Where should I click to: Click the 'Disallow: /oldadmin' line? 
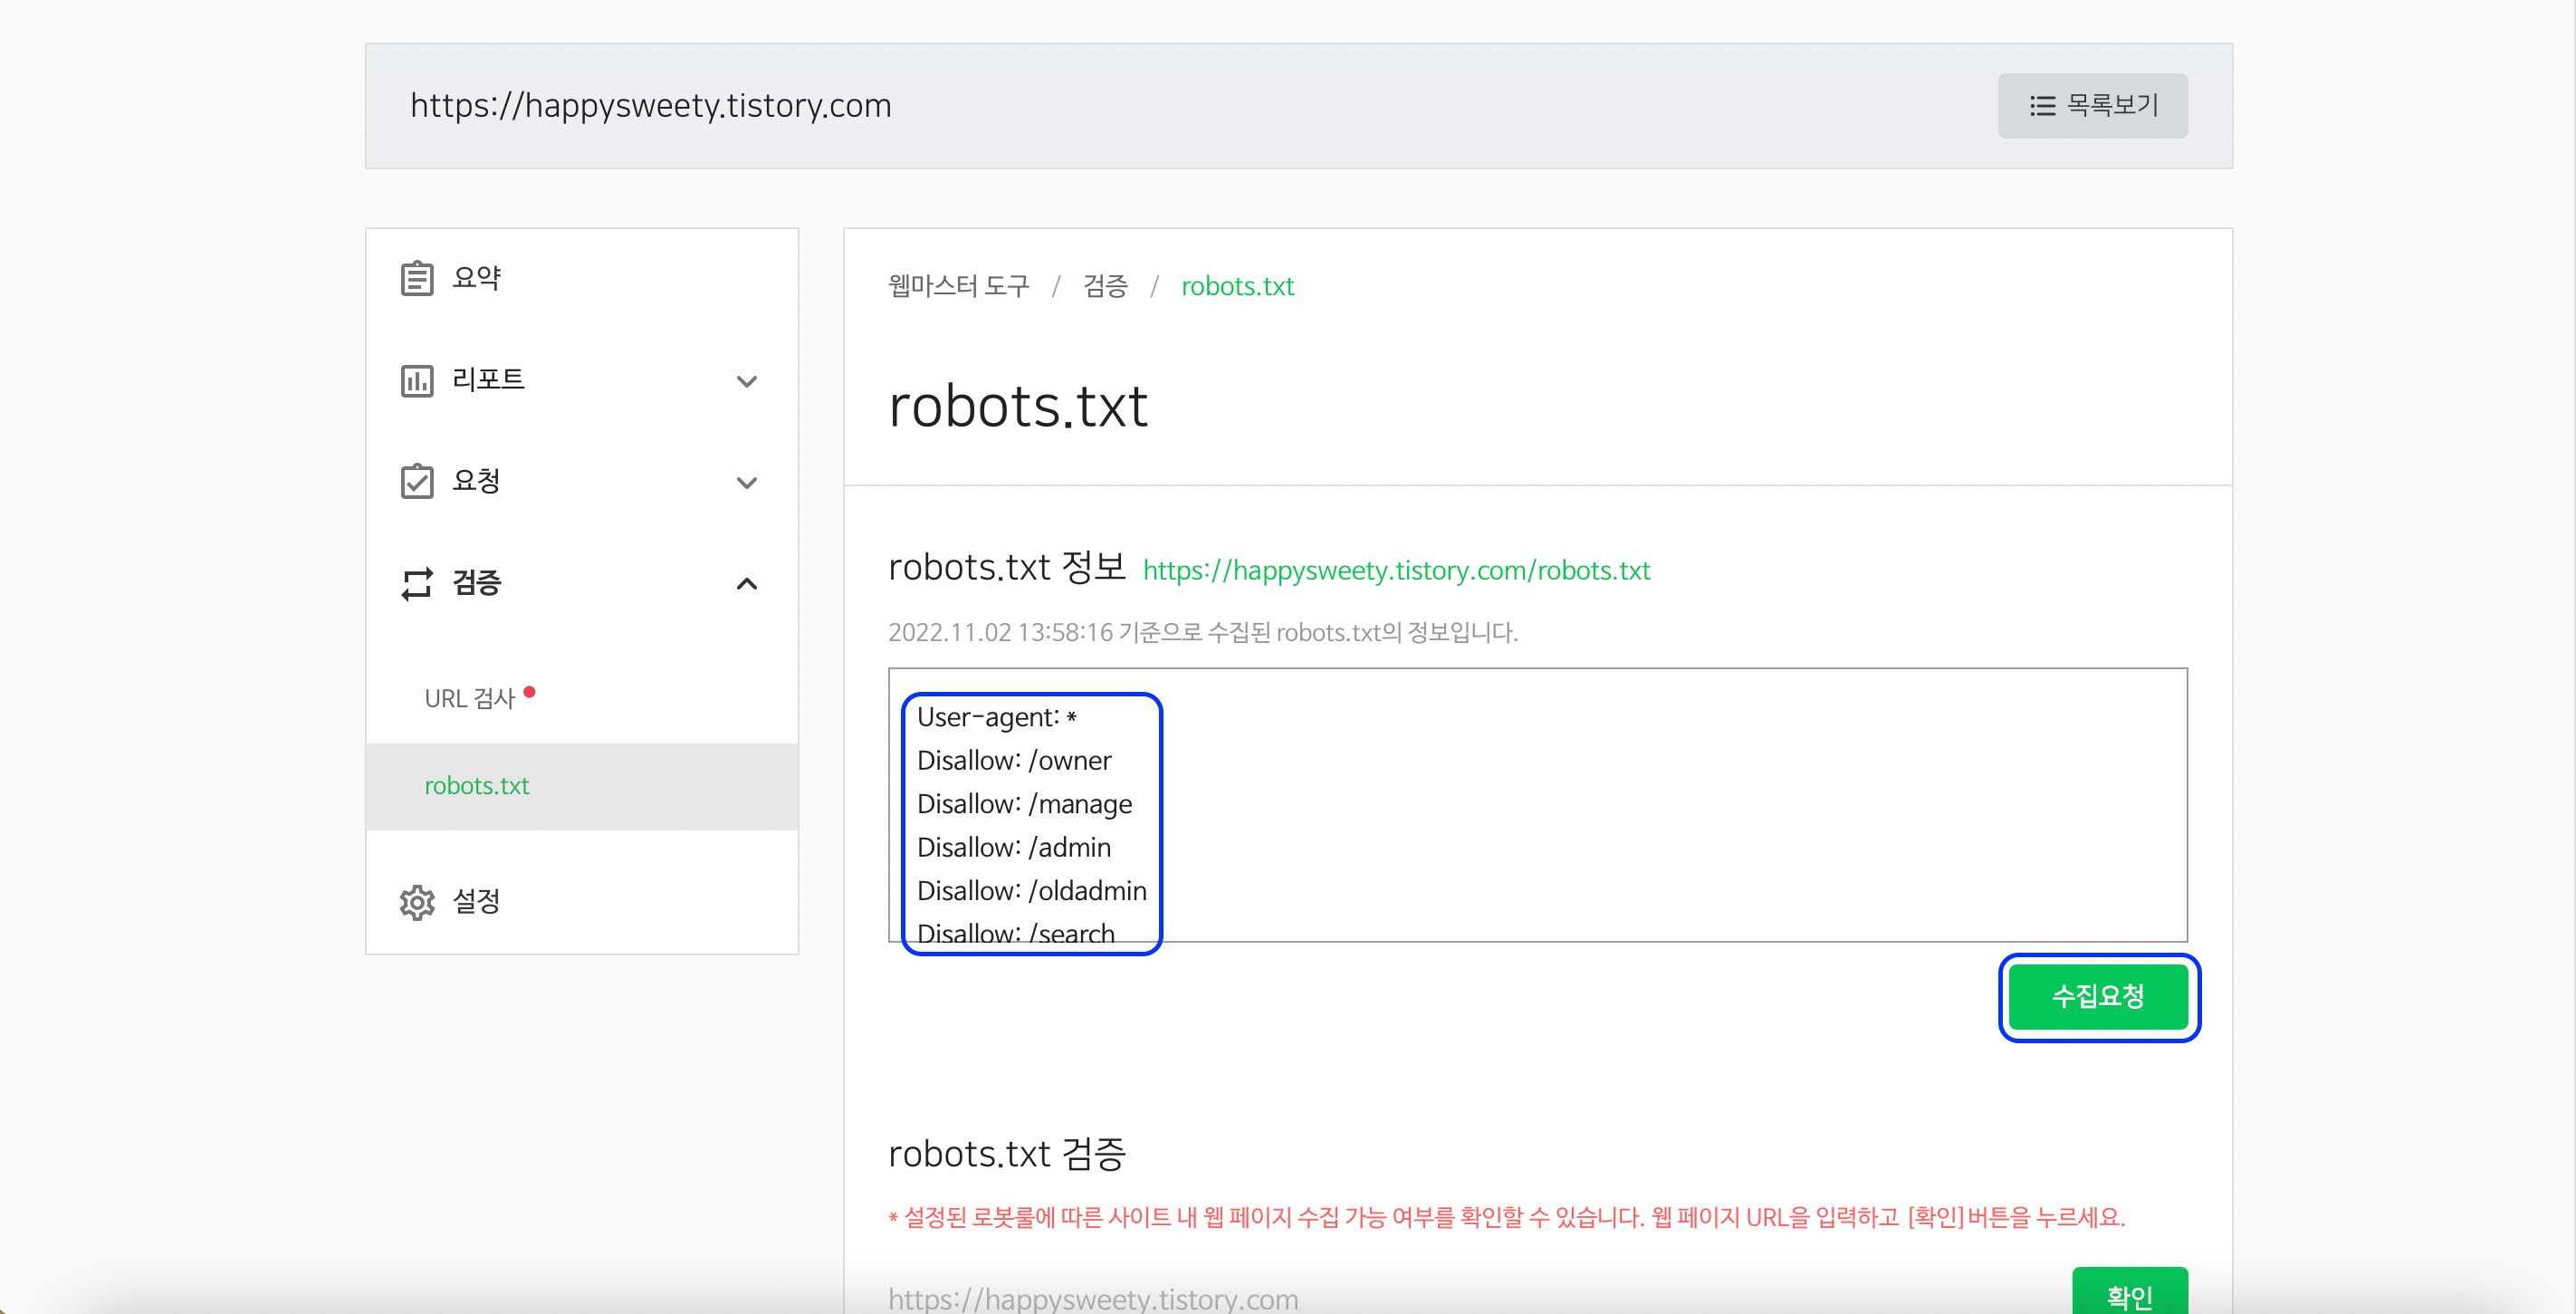1031,891
